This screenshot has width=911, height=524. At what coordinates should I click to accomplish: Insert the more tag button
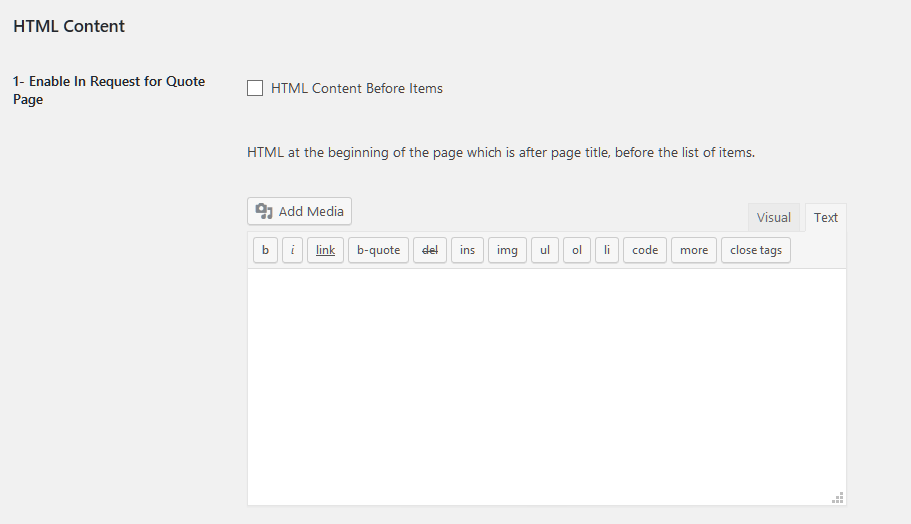coord(694,250)
